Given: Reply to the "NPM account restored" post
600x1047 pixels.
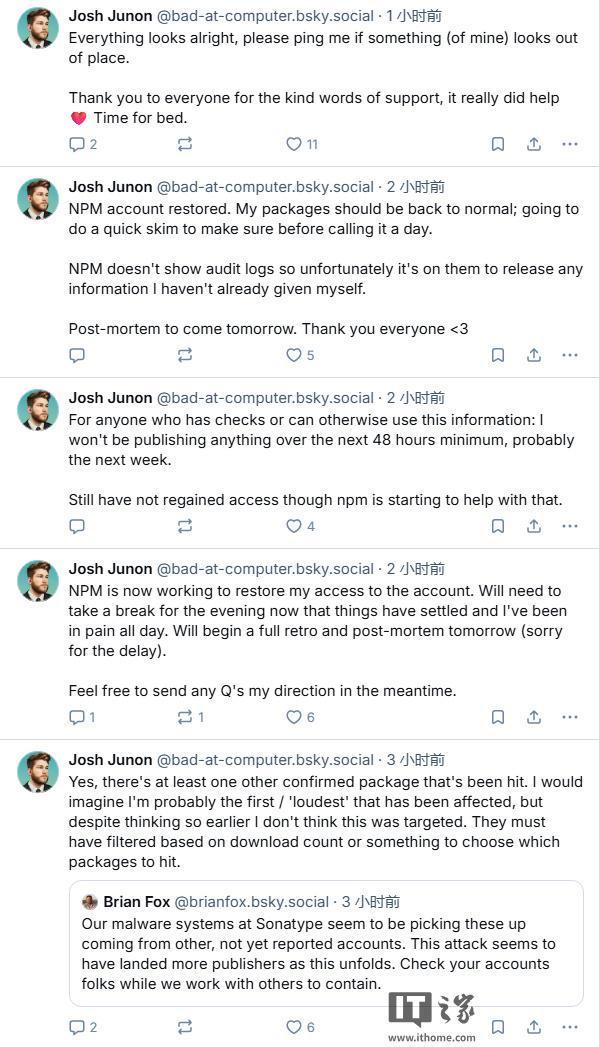Looking at the screenshot, I should click(x=77, y=355).
